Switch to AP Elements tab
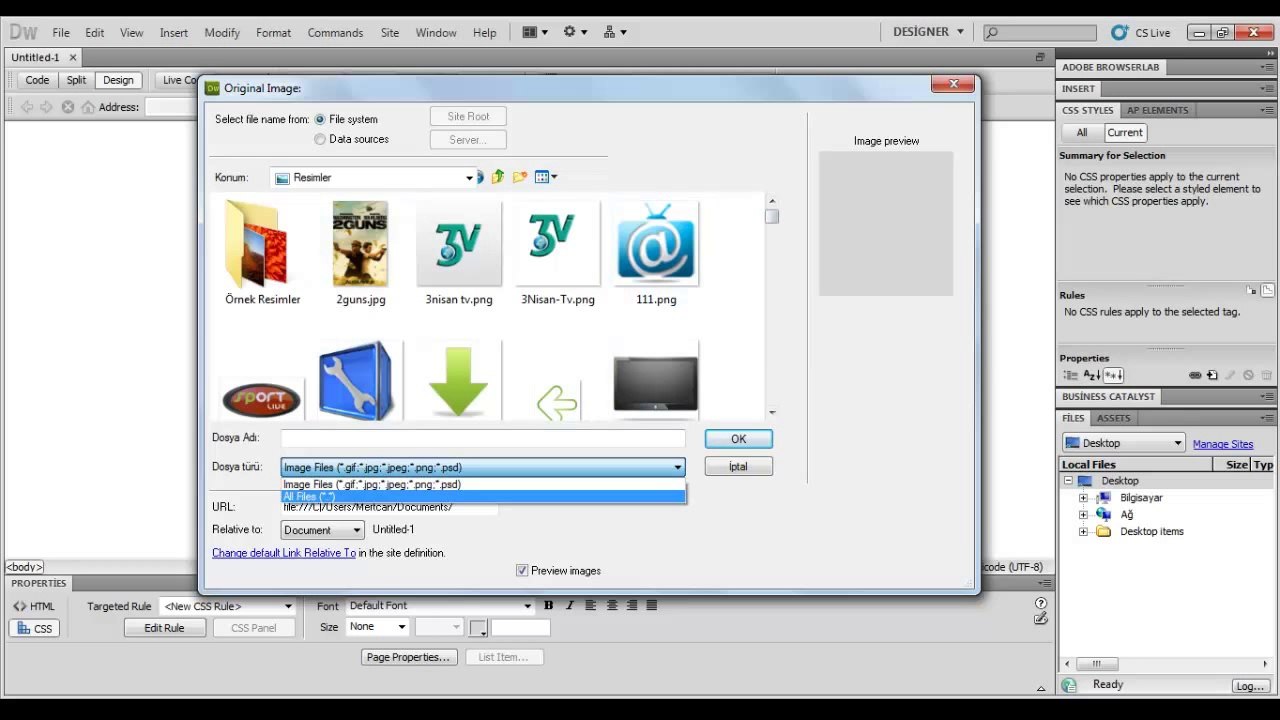The width and height of the screenshot is (1280, 720). [x=1157, y=110]
